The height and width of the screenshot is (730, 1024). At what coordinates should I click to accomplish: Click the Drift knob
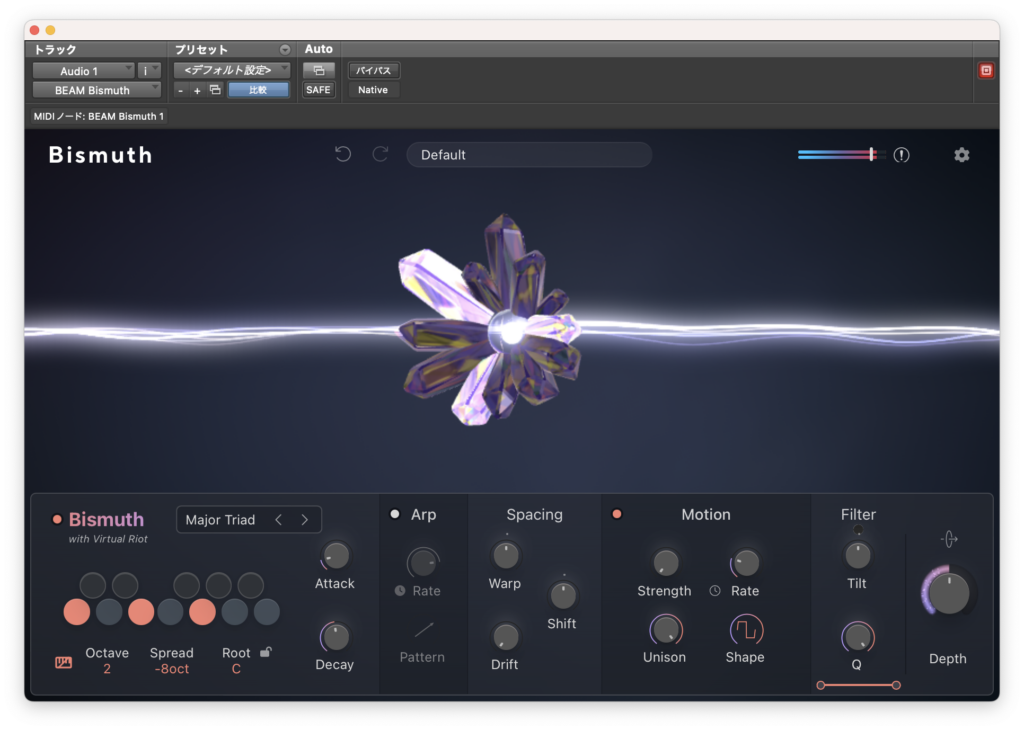tap(505, 637)
